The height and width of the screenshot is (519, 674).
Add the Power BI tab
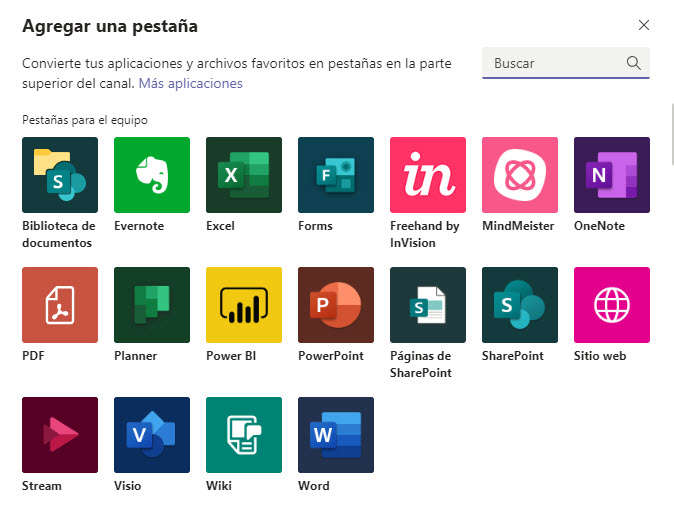[x=244, y=305]
